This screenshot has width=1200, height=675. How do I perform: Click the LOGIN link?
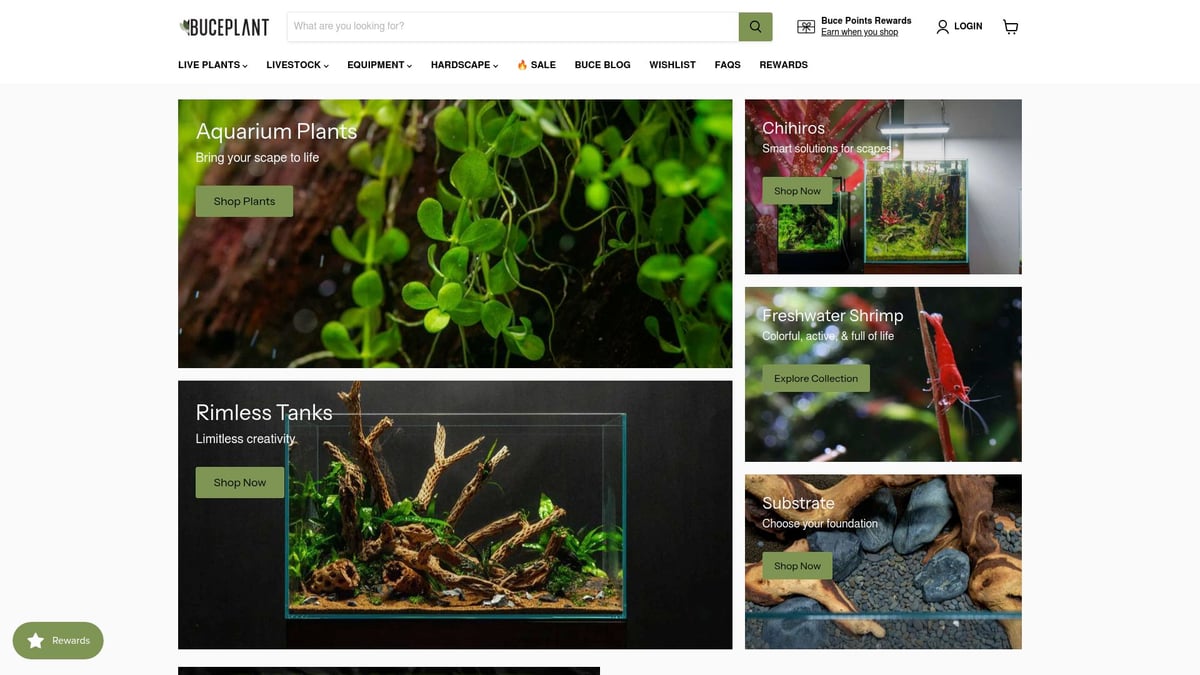click(968, 27)
